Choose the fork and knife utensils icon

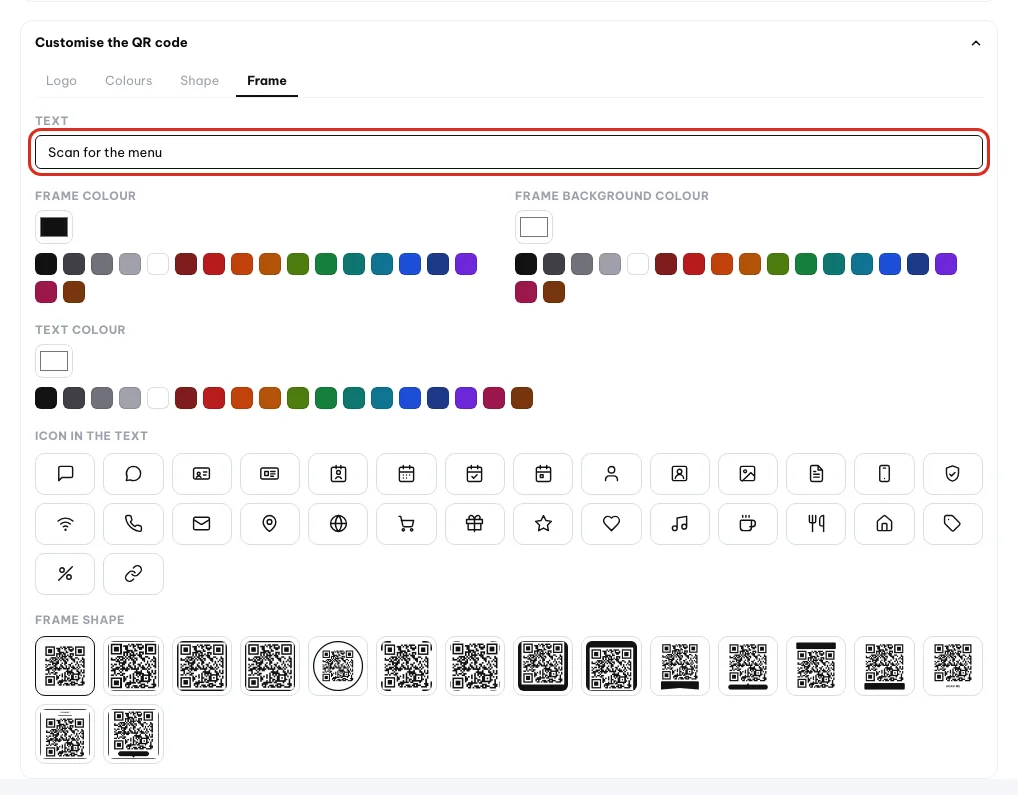click(816, 524)
